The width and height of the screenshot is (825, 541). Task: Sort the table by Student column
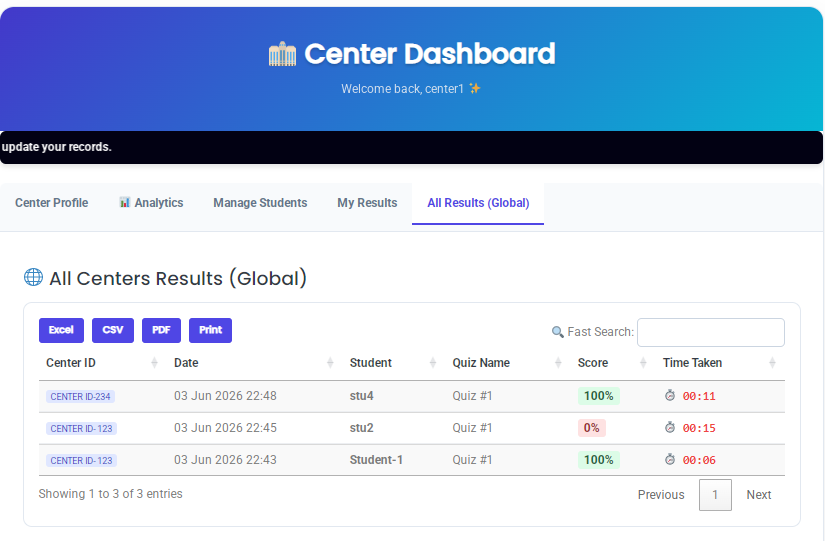point(394,363)
